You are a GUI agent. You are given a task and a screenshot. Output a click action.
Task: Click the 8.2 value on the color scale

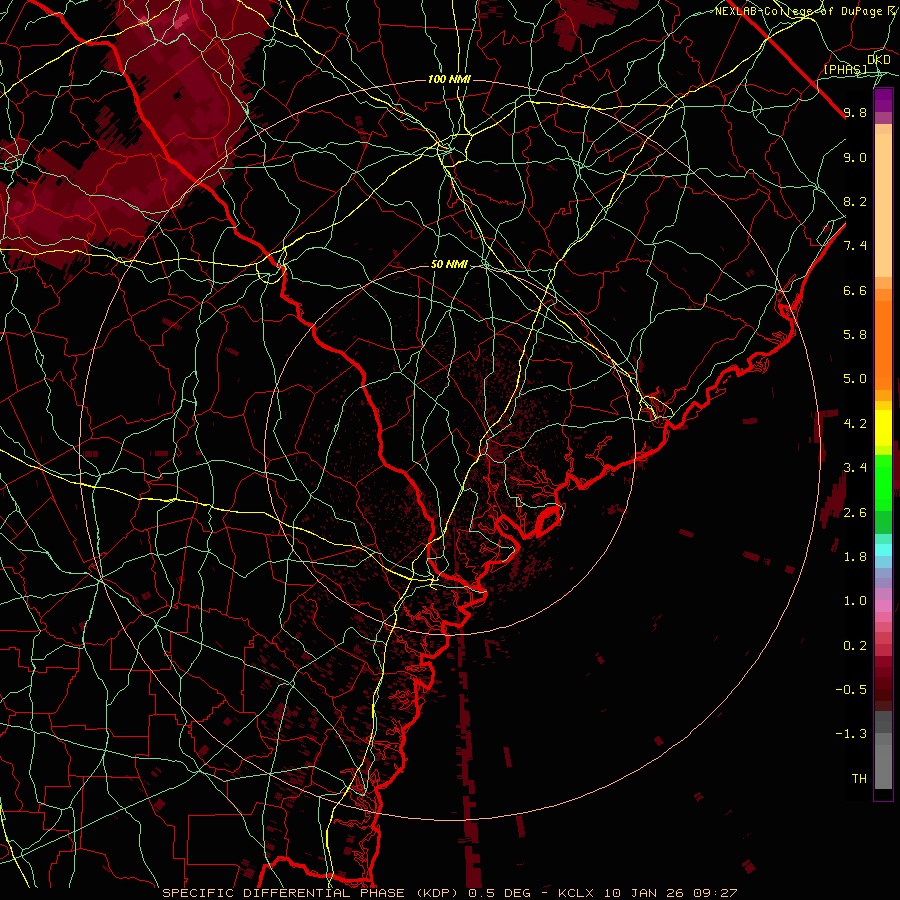[855, 202]
